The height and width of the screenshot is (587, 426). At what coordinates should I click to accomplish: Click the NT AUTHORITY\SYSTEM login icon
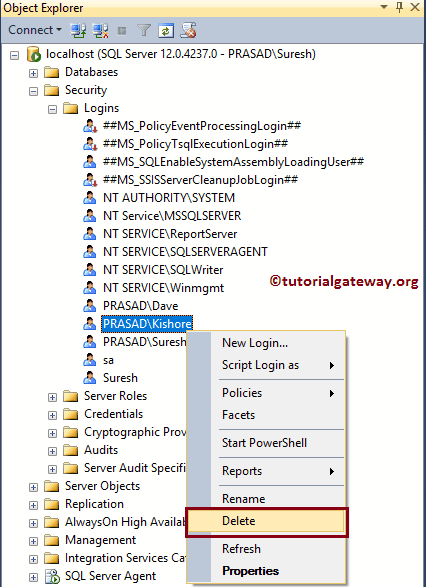(89, 198)
